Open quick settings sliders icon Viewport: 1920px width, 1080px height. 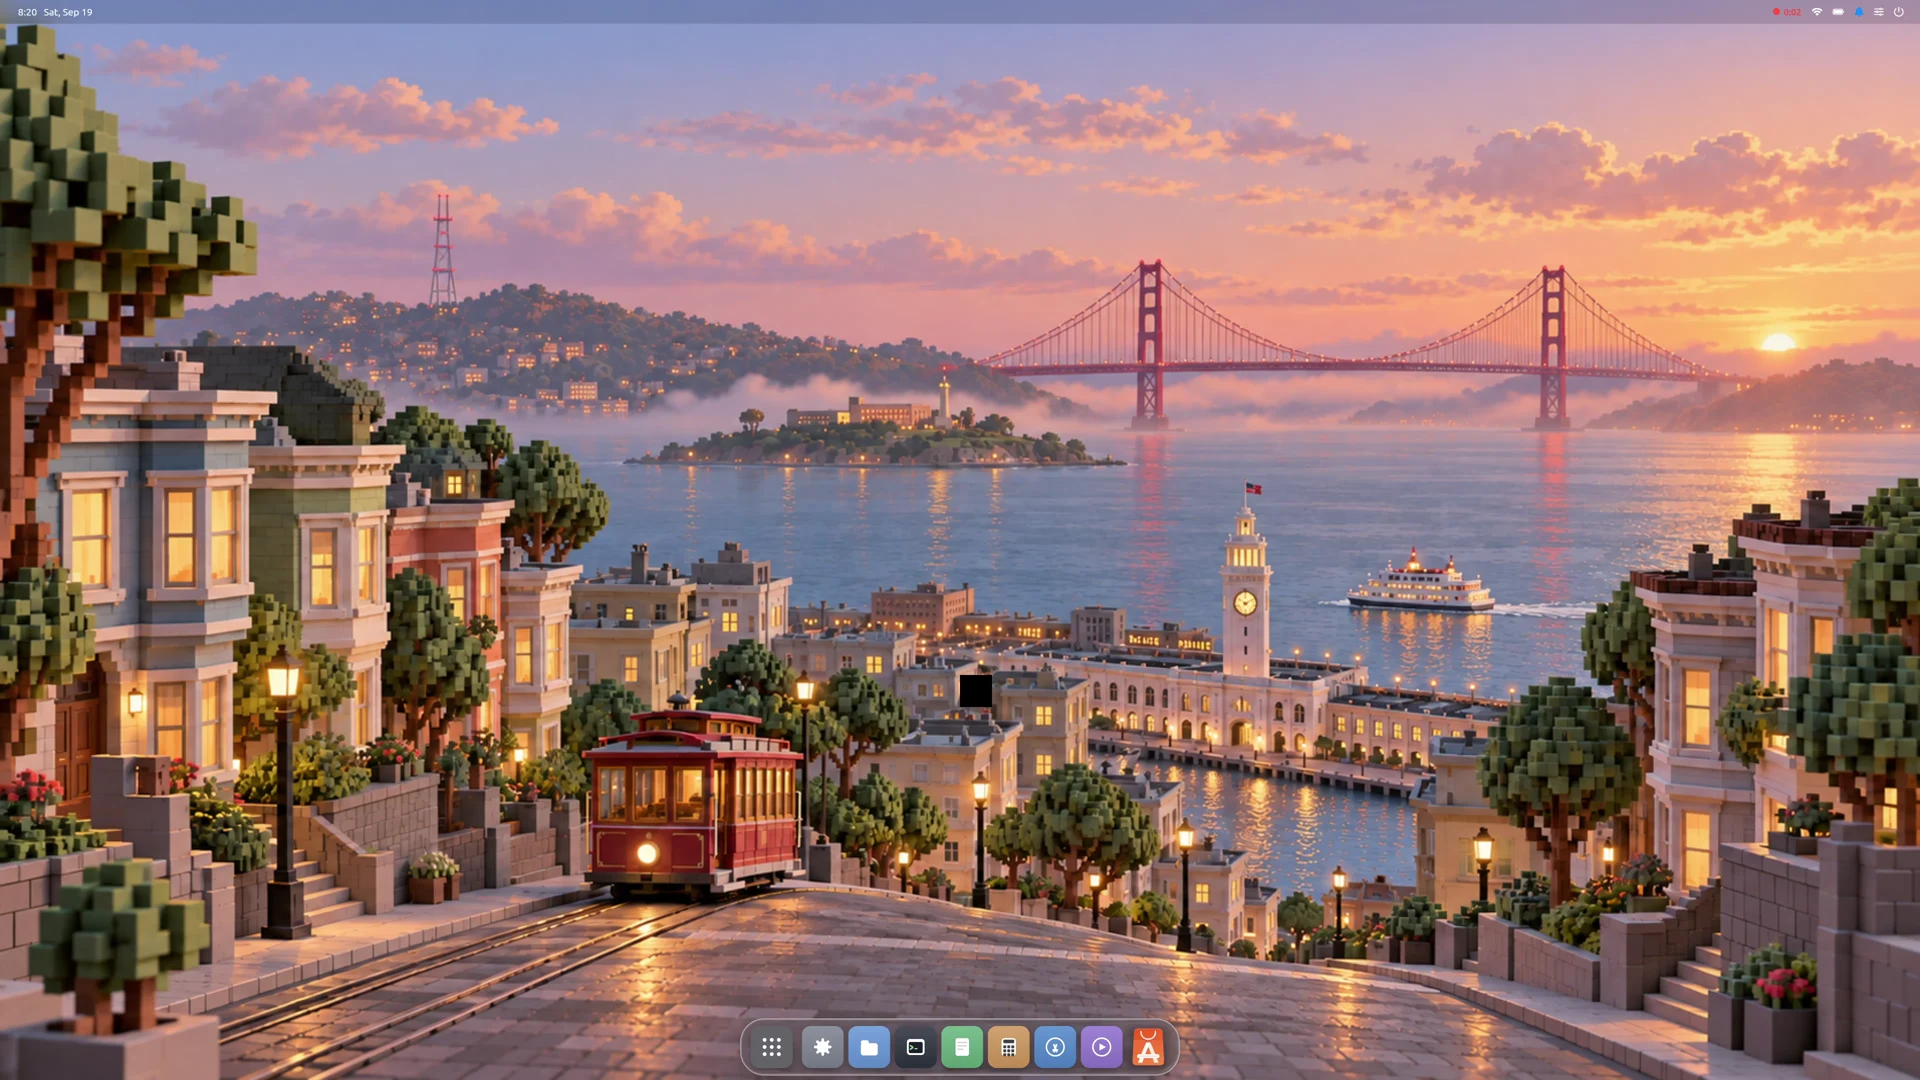pyautogui.click(x=1879, y=12)
